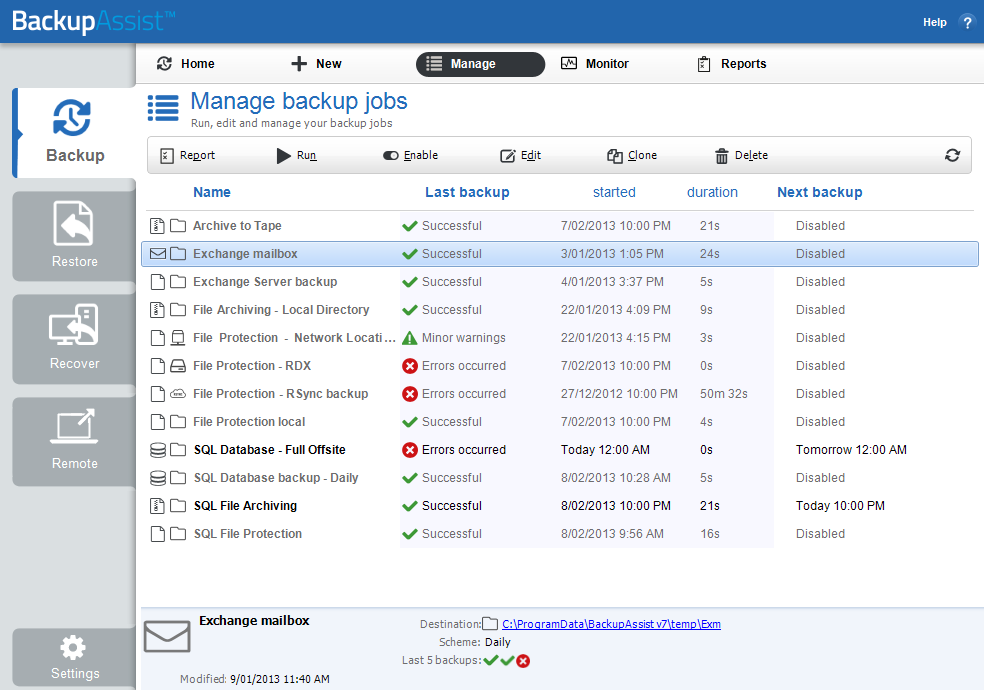Click the refresh icon in the toolbar
The height and width of the screenshot is (690, 984).
tap(952, 155)
